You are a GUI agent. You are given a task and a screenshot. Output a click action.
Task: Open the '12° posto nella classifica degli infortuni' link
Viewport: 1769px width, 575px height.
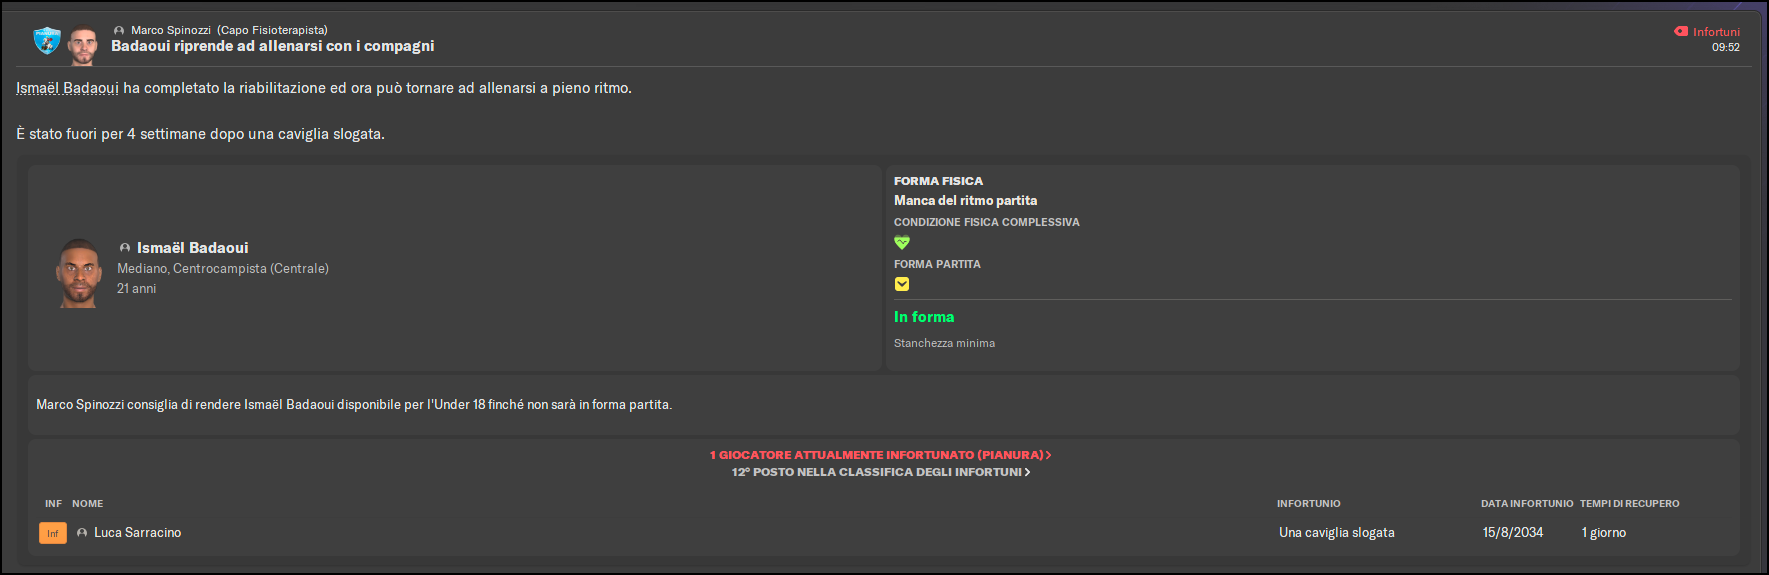pos(880,472)
